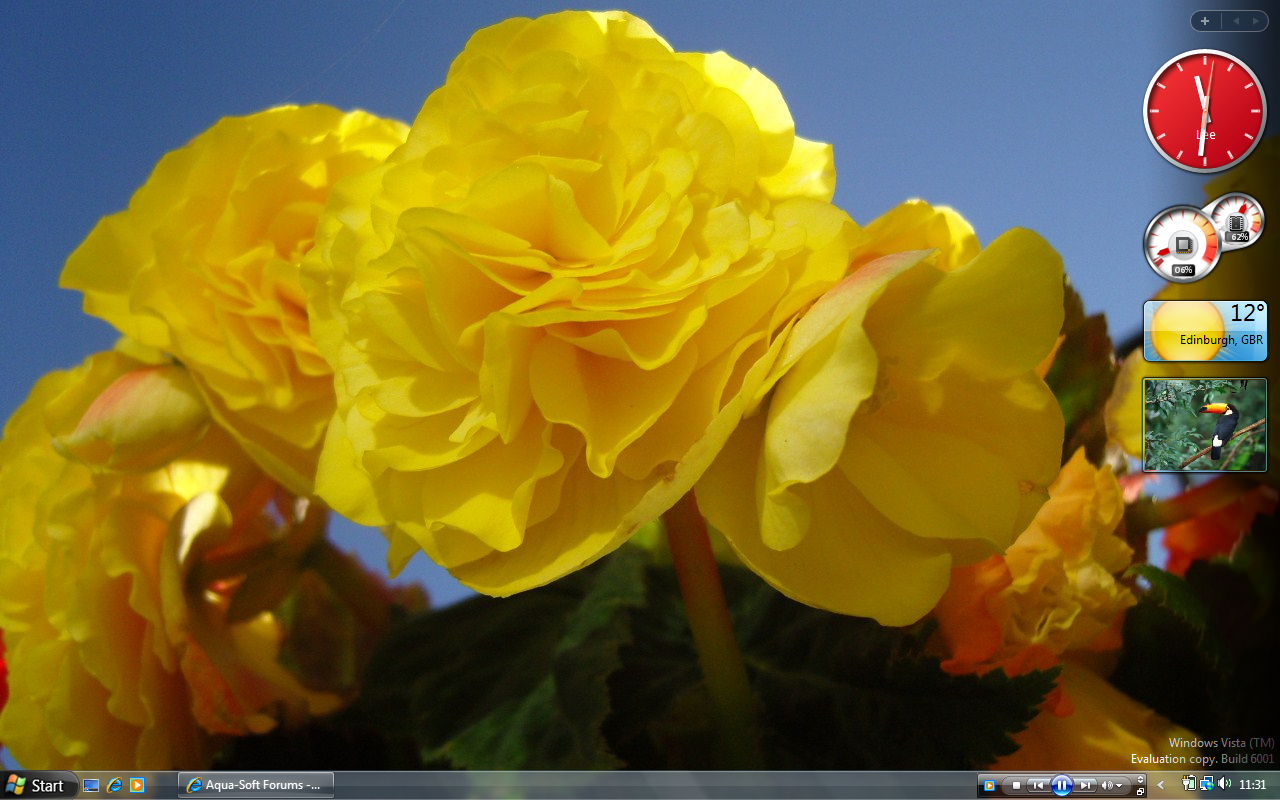Pause the currently playing media

click(1062, 785)
